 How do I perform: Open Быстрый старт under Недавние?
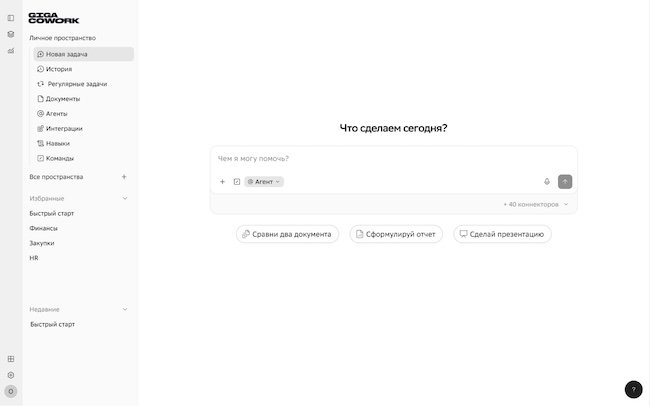[52, 324]
